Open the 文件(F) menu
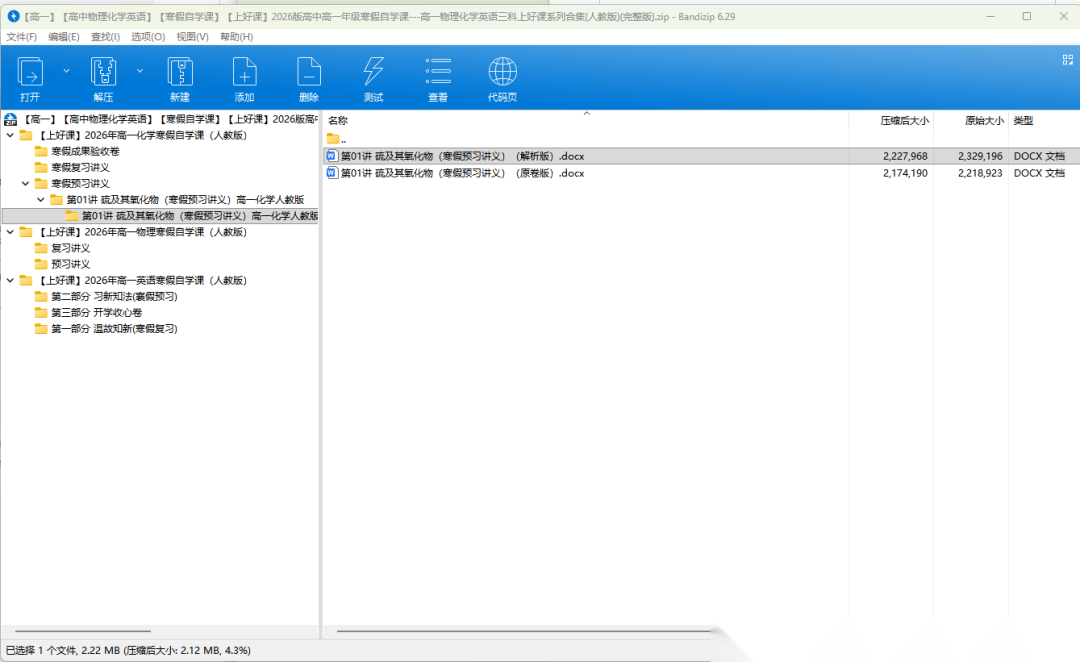The image size is (1080, 662). pos(21,37)
